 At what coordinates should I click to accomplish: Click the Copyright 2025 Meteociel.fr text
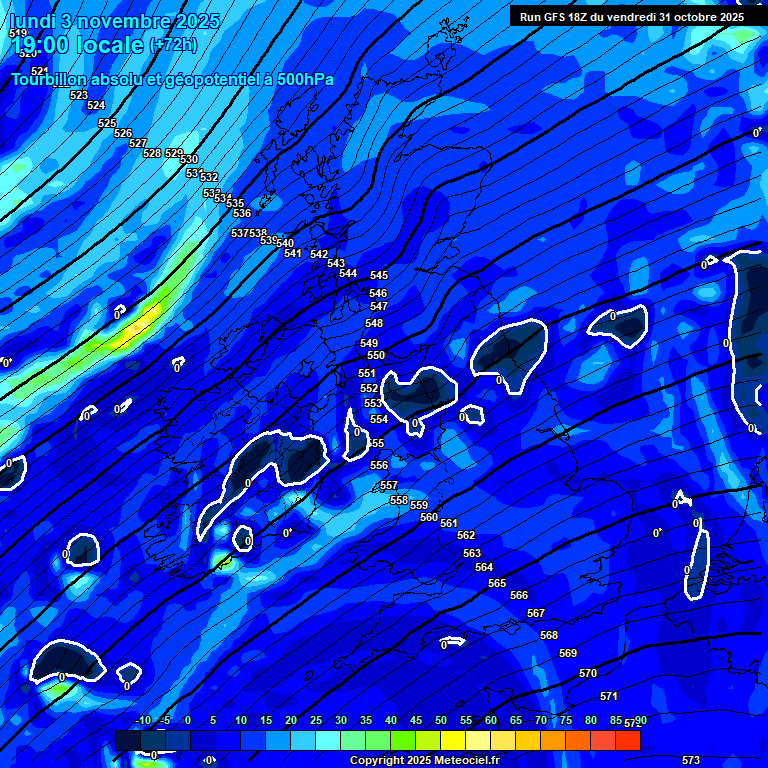click(424, 761)
